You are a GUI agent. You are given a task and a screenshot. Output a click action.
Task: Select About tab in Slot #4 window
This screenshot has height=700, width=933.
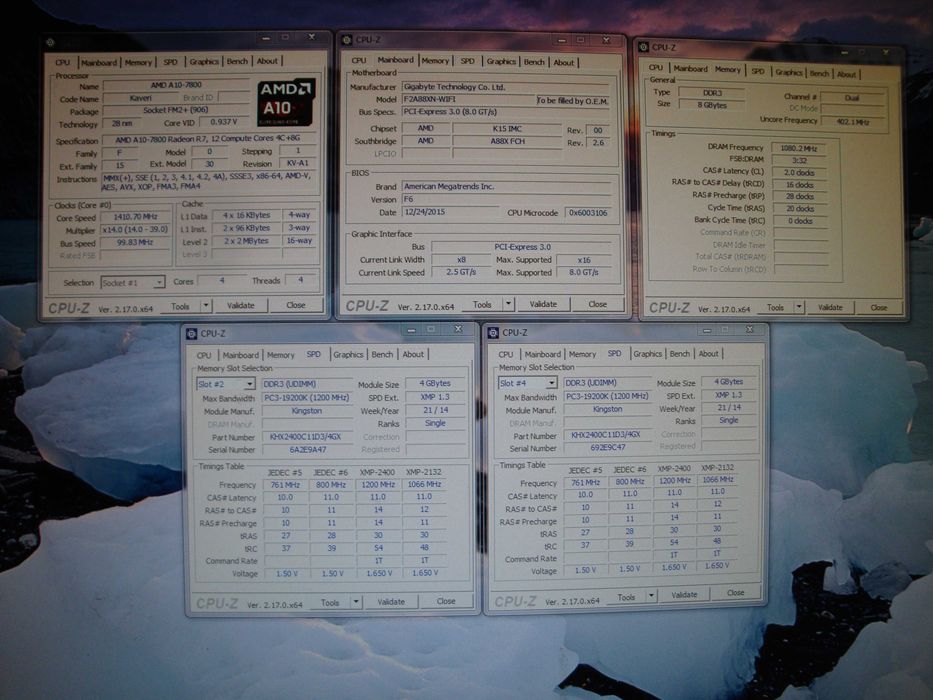tap(708, 354)
